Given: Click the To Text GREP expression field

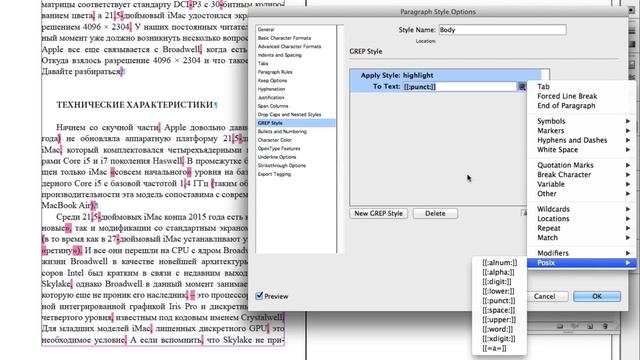Looking at the screenshot, I should click(x=460, y=87).
